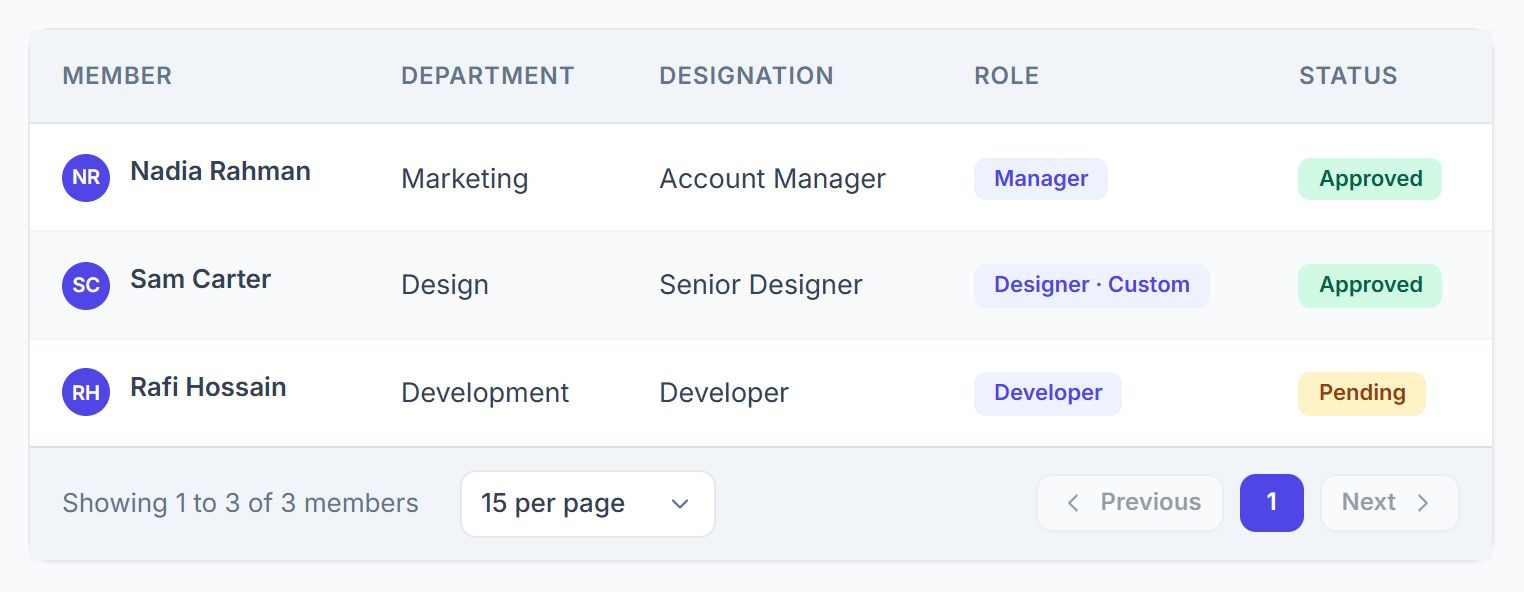Click the Pending status badge
Screen dimensions: 1524x592
pos(1362,393)
